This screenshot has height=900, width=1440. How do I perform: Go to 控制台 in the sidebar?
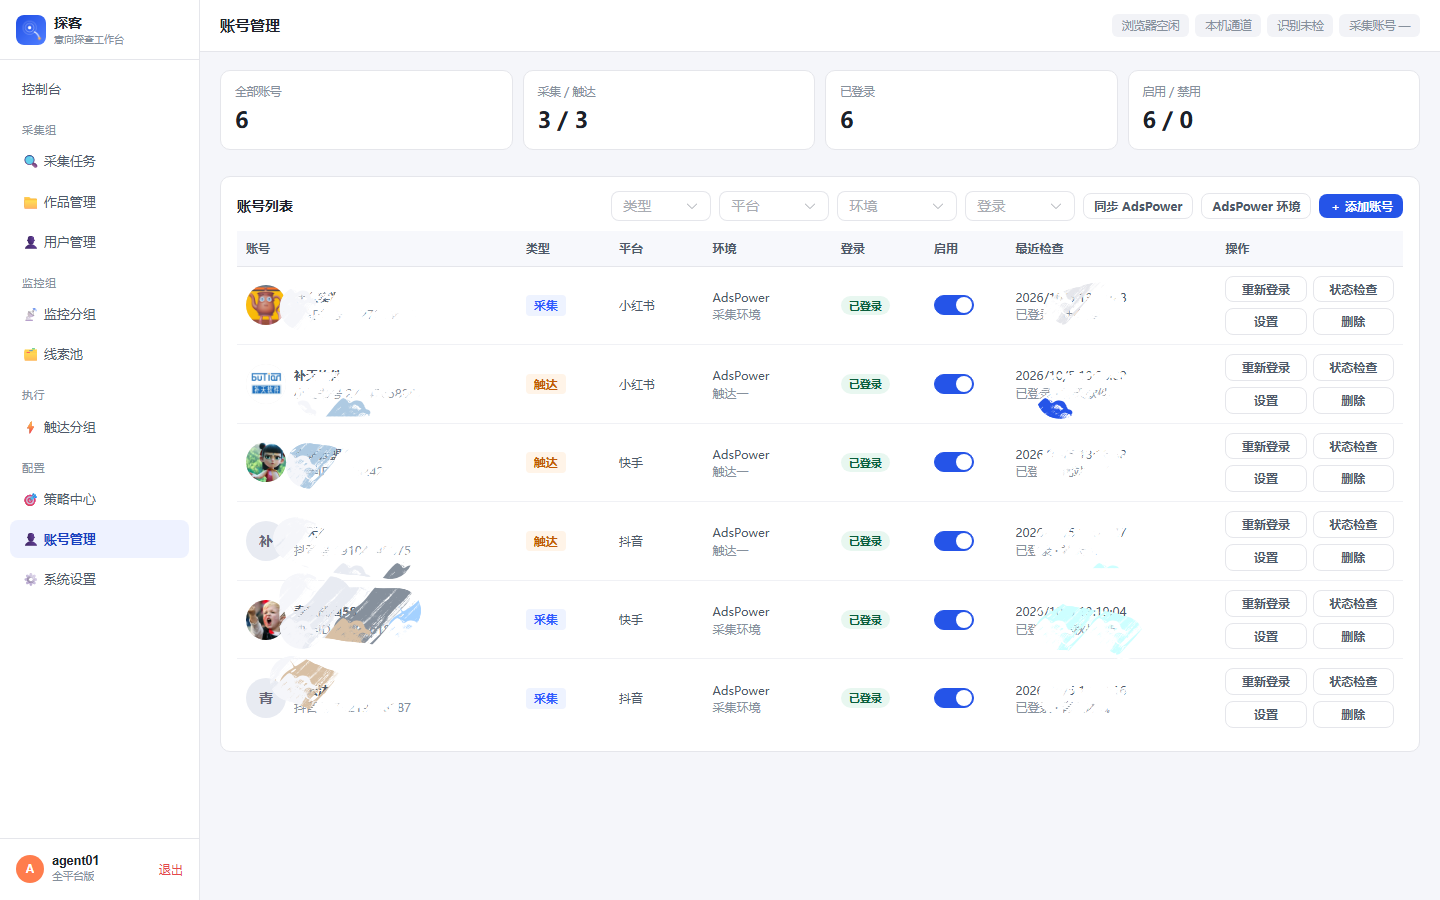pos(99,89)
